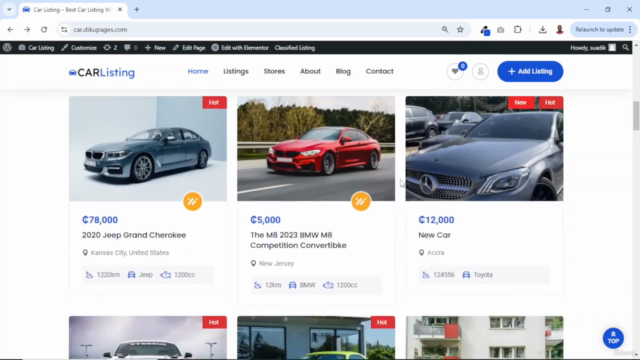Click the scroll to TOP button
Screen dimensions: 640x360
click(613, 338)
